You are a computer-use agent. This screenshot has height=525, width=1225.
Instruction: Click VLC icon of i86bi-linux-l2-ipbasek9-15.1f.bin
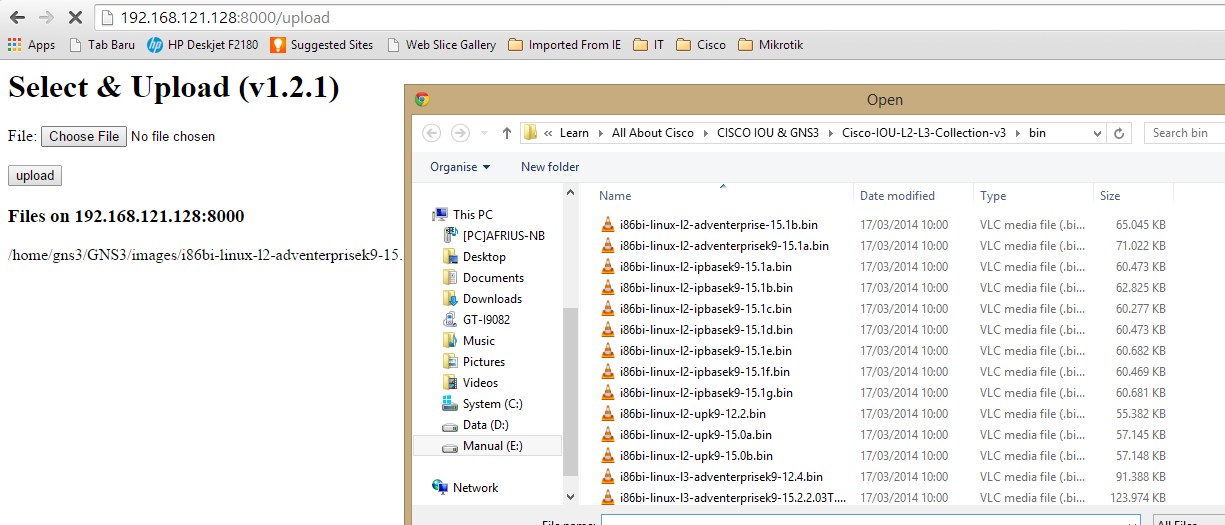(608, 372)
